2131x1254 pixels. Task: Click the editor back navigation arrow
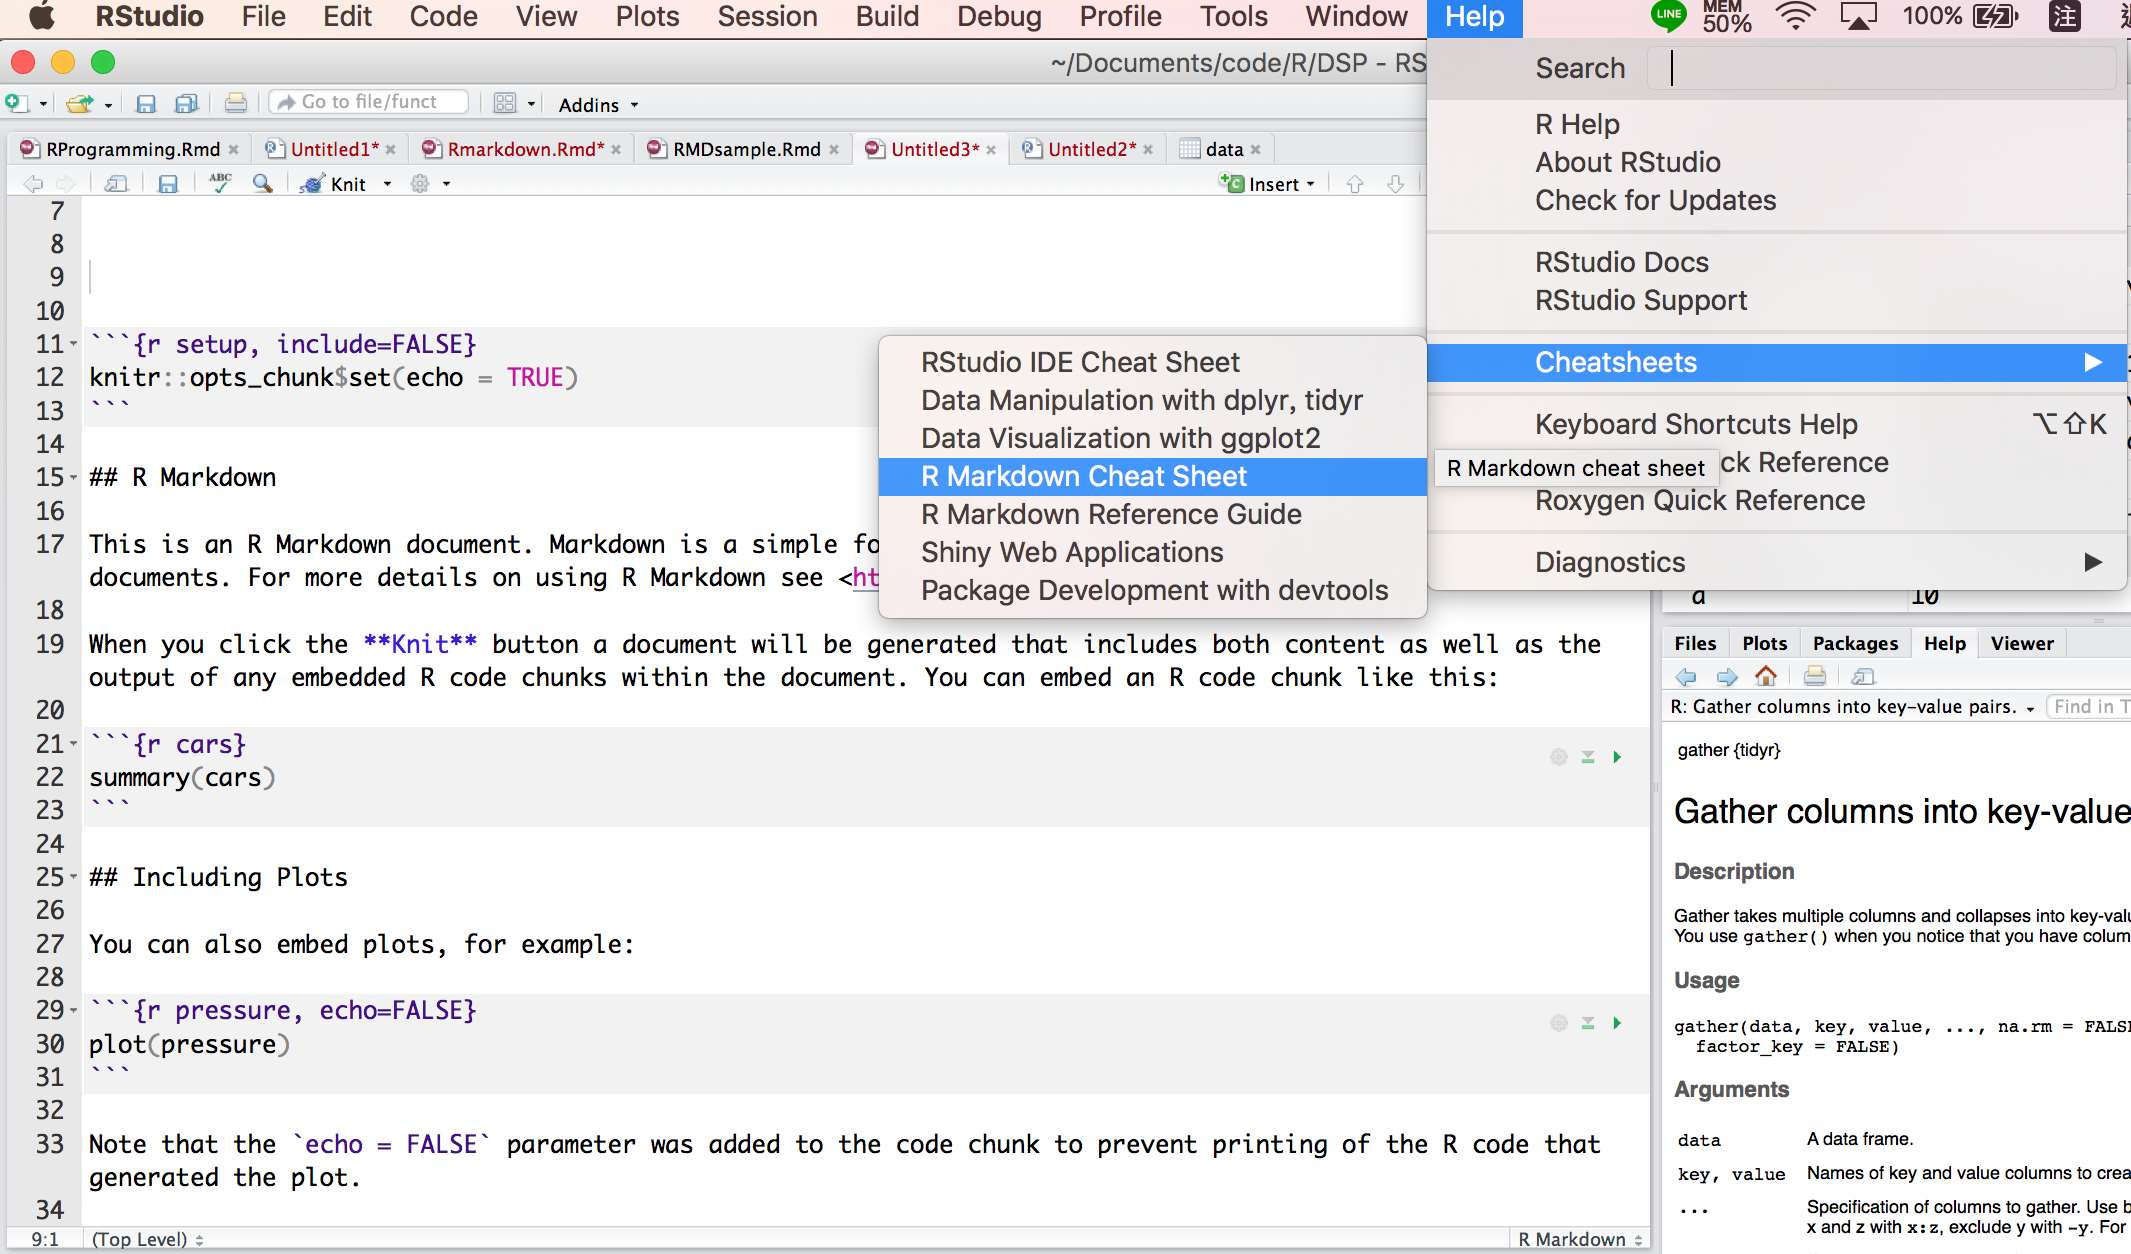tap(33, 184)
